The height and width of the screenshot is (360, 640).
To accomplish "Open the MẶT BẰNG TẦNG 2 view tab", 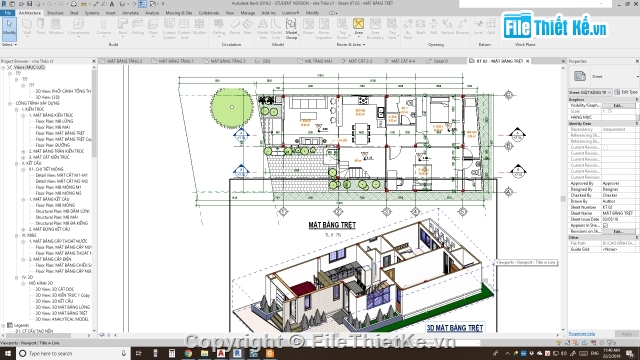I will point(124,61).
